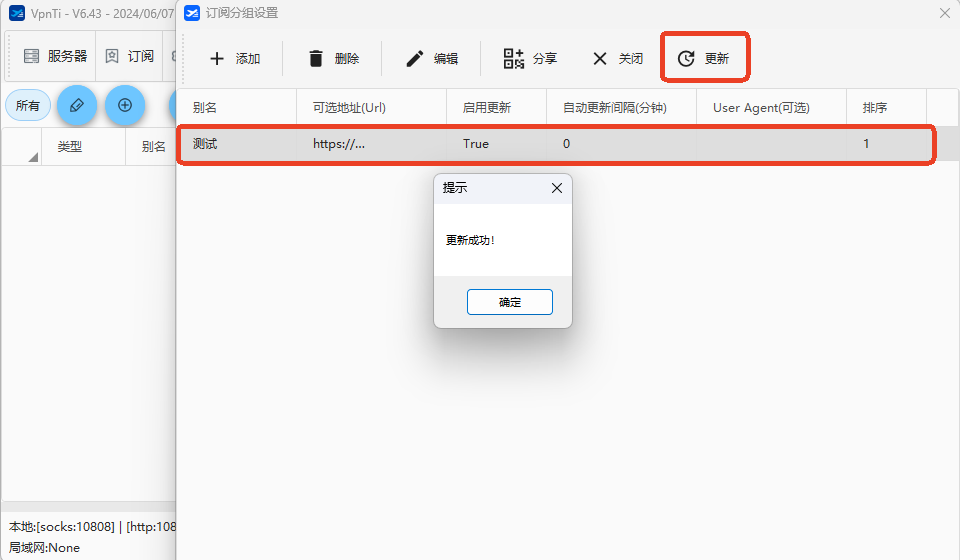Select the 1 cell in 排序 column
The width and height of the screenshot is (960, 560).
pyautogui.click(x=887, y=144)
